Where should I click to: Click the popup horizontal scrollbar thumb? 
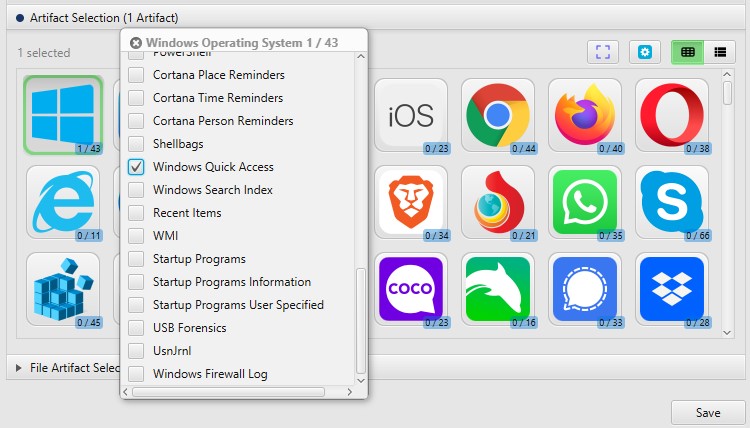228,392
